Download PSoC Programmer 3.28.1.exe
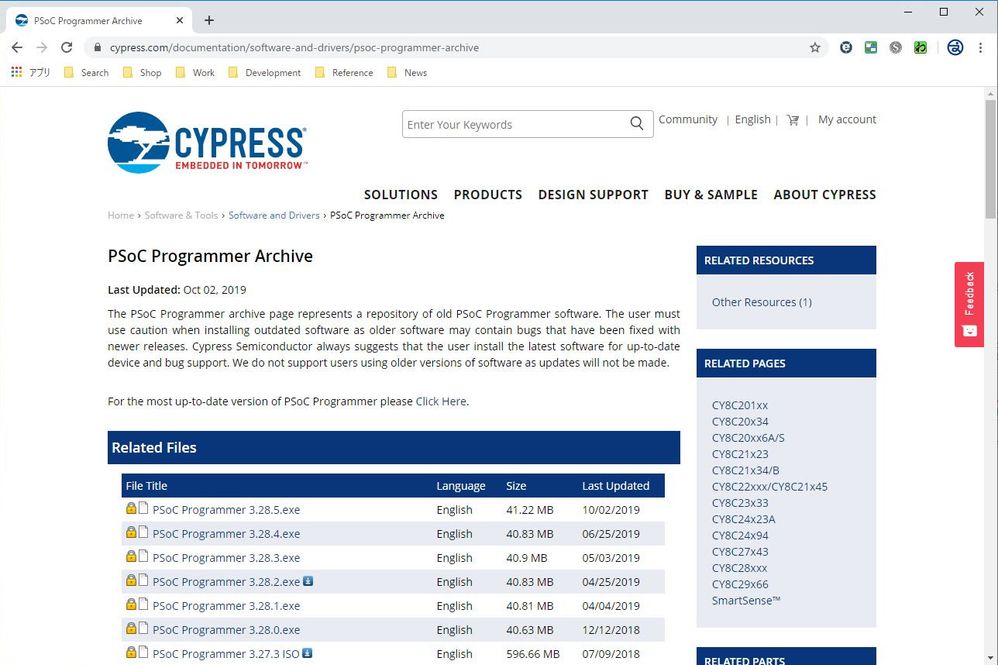 227,606
